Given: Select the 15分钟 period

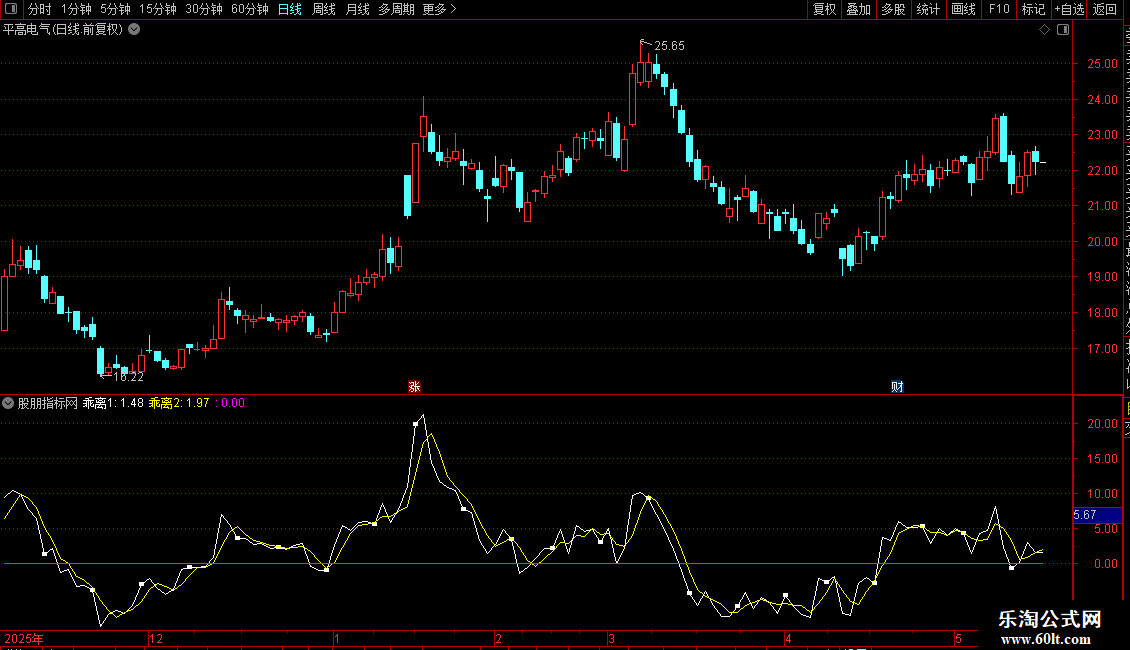Looking at the screenshot, I should [x=158, y=9].
